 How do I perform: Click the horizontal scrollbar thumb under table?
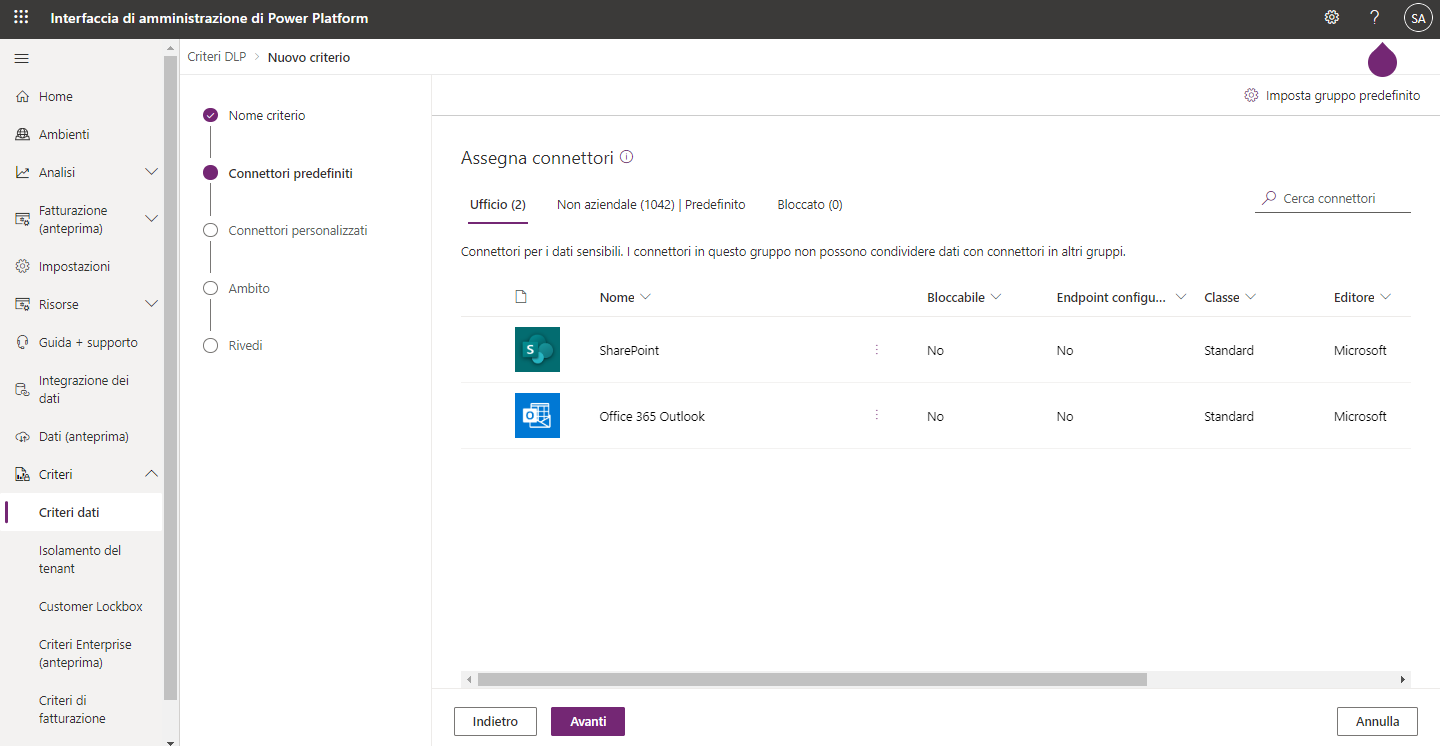point(812,679)
